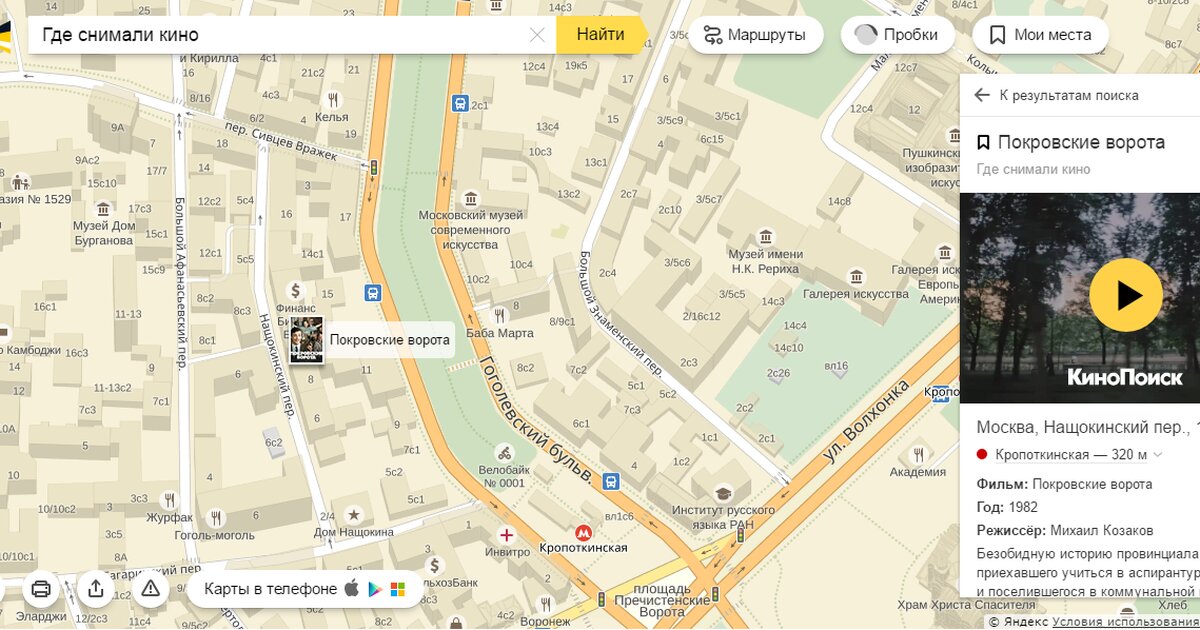
Task: Open the Windows store icon
Action: [398, 589]
